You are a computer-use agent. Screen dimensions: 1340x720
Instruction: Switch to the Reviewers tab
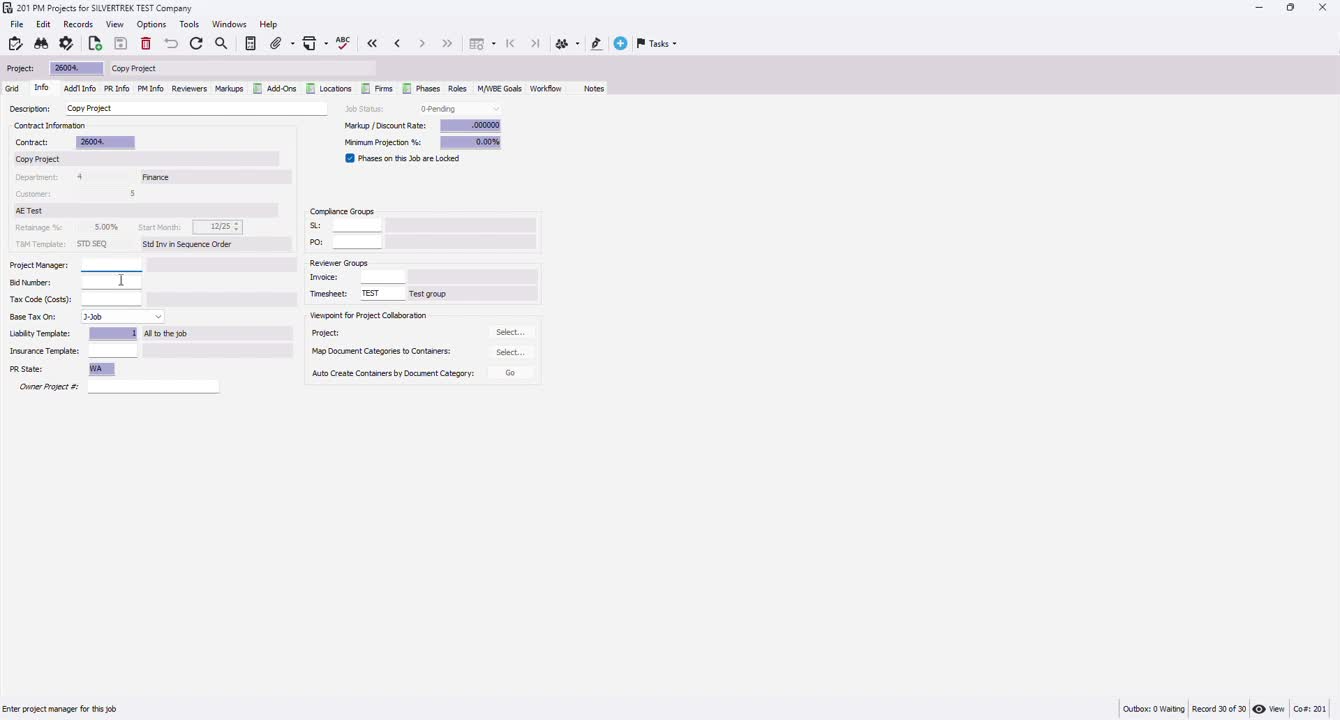tap(189, 89)
